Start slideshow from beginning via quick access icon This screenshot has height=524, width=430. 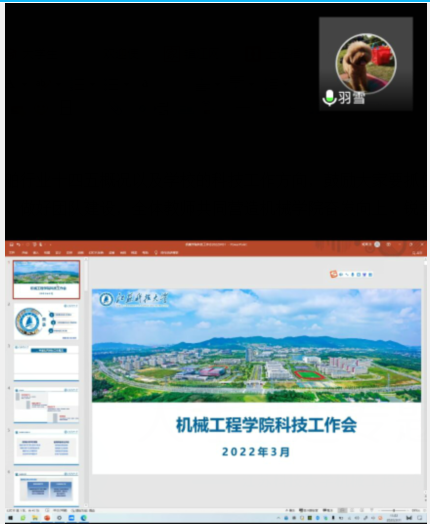pos(34,244)
